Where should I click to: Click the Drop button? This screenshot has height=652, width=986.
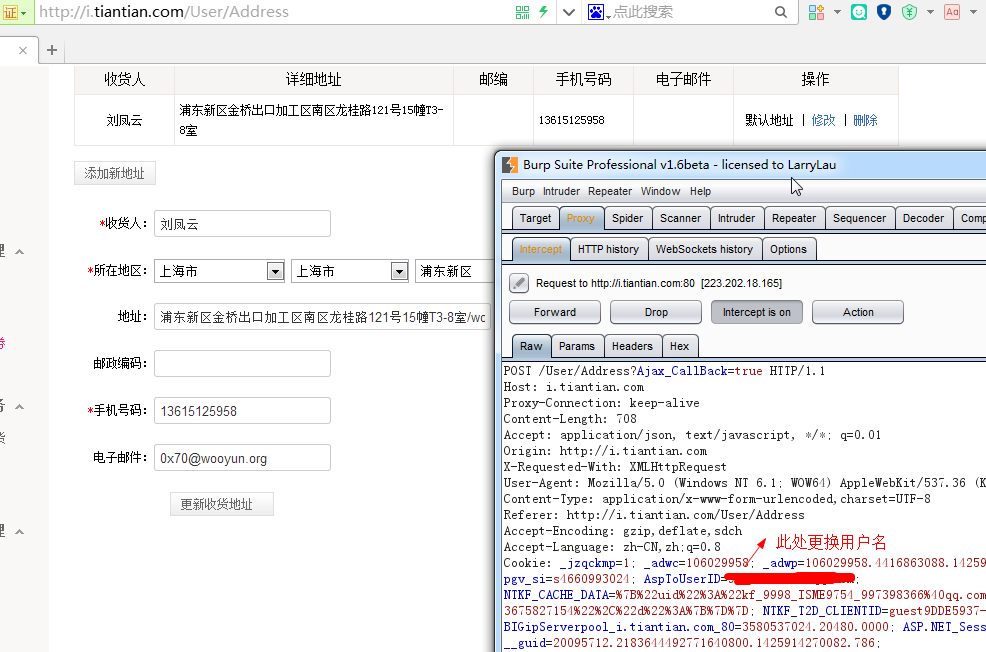[x=656, y=312]
